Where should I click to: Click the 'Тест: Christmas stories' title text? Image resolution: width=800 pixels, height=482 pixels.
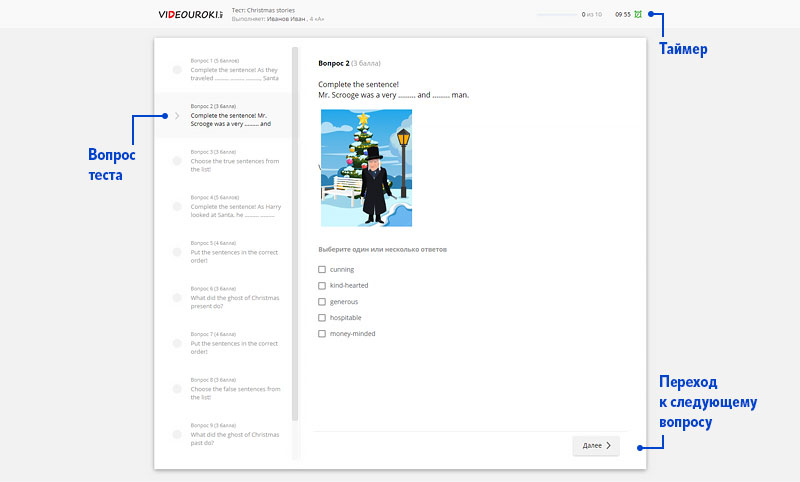click(263, 10)
